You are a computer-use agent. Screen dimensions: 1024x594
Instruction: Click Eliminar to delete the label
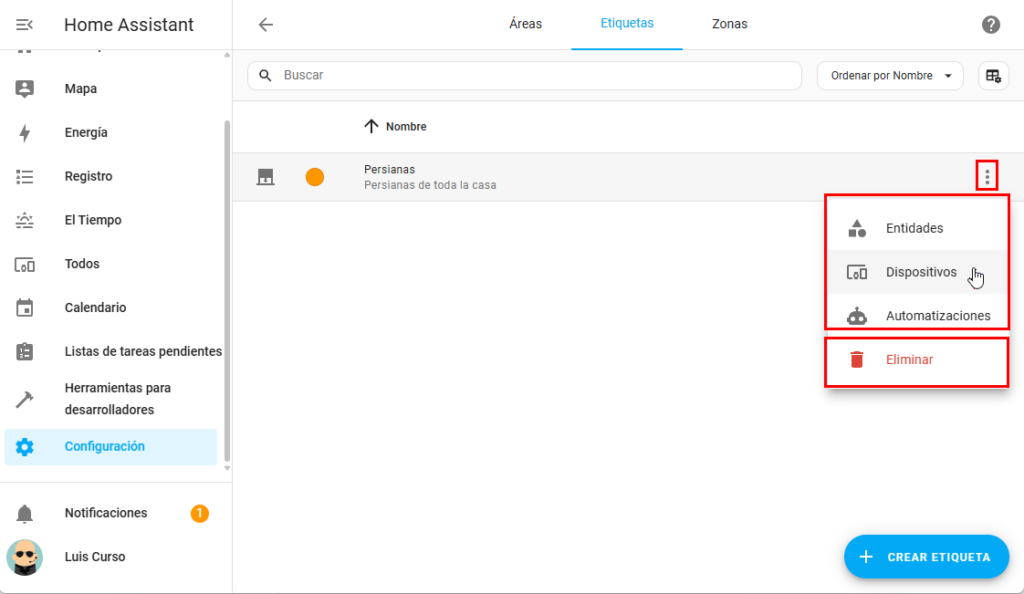pyautogui.click(x=909, y=360)
